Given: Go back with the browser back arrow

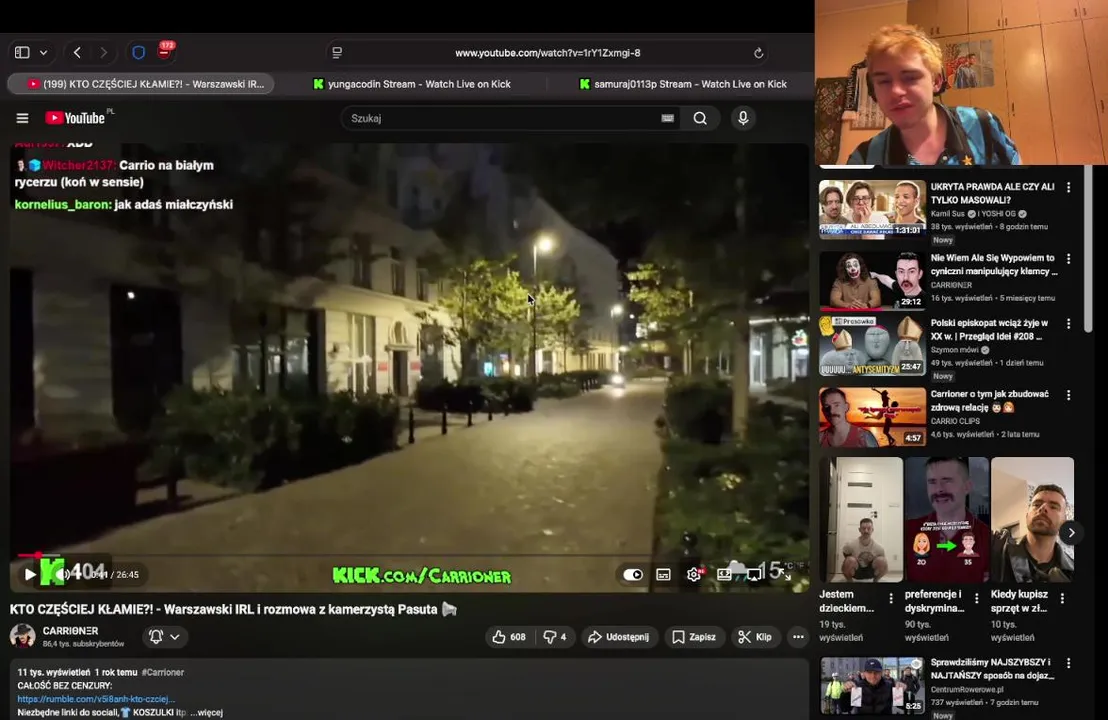Looking at the screenshot, I should pos(78,52).
